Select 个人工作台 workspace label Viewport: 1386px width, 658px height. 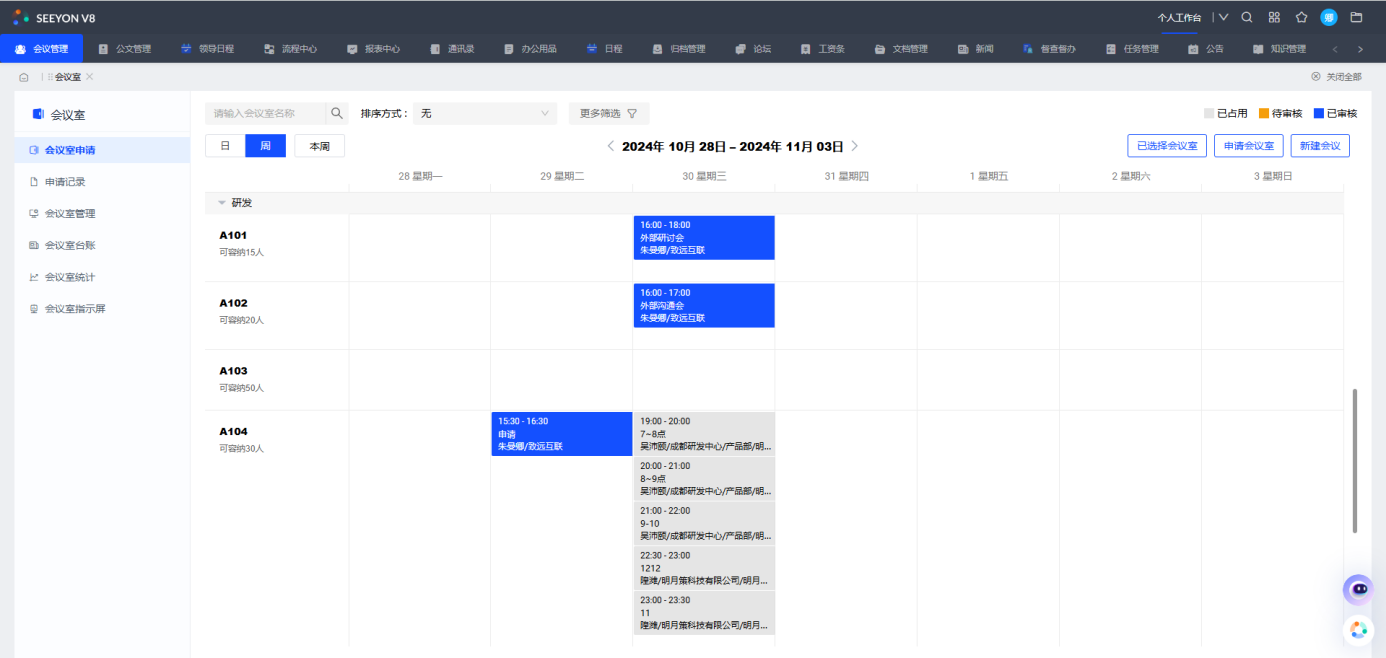(x=1180, y=17)
